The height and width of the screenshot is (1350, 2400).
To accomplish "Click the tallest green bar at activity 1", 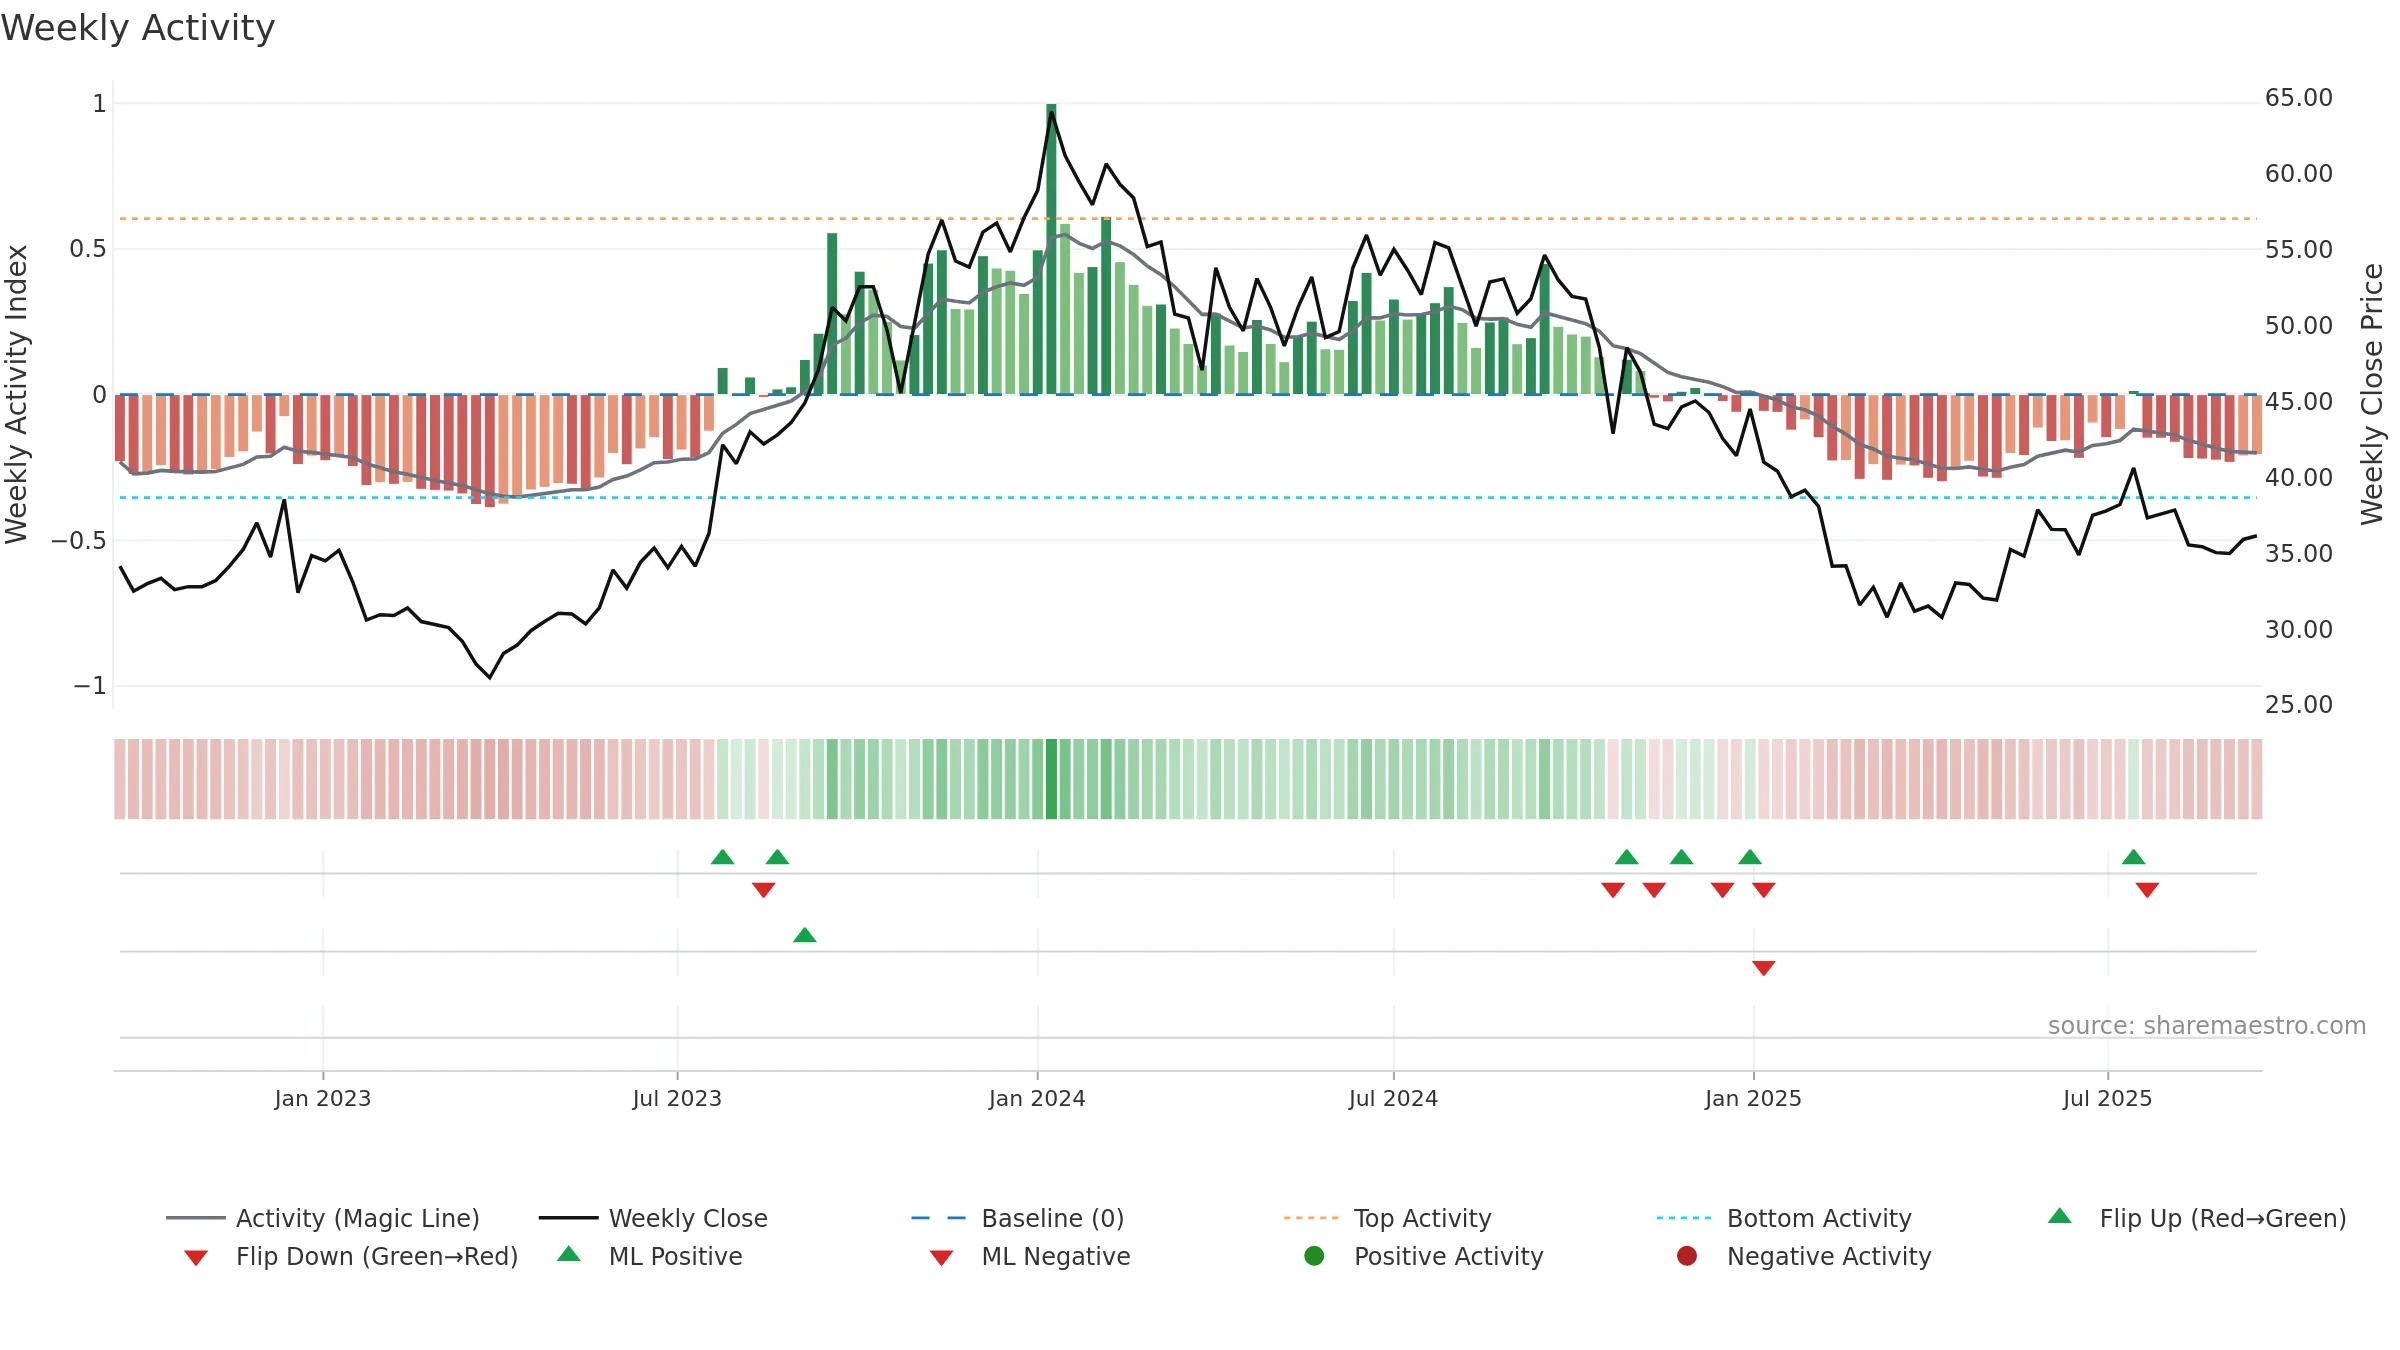I will point(1051,249).
